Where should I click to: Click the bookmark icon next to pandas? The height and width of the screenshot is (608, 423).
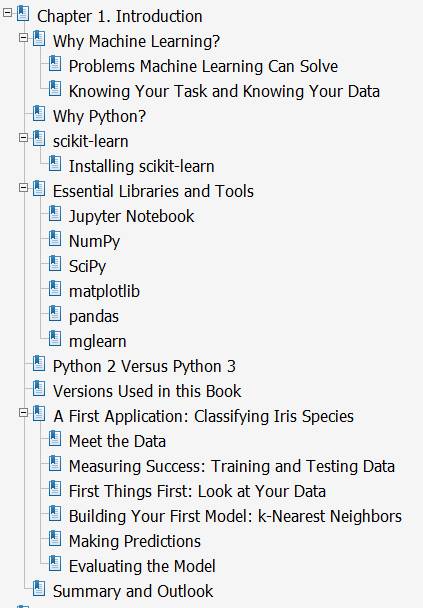coord(55,314)
